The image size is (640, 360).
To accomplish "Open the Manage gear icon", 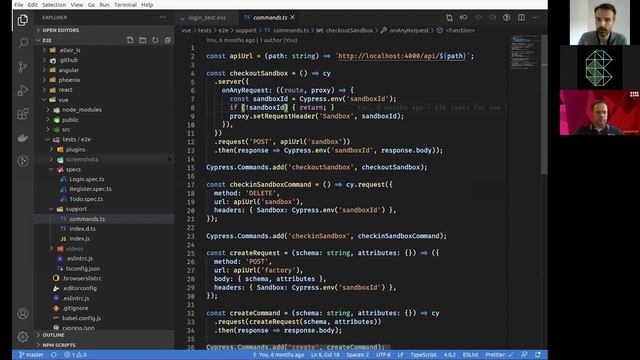I will (23, 337).
